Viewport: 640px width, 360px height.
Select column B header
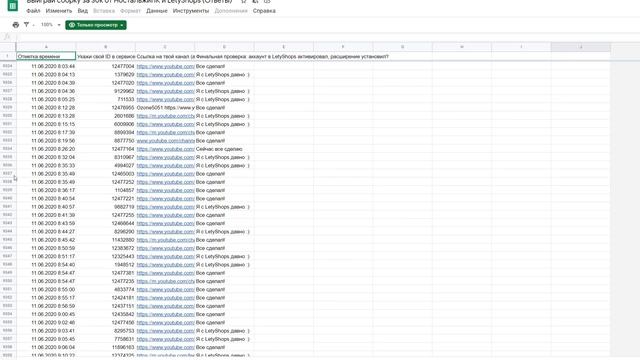point(106,47)
